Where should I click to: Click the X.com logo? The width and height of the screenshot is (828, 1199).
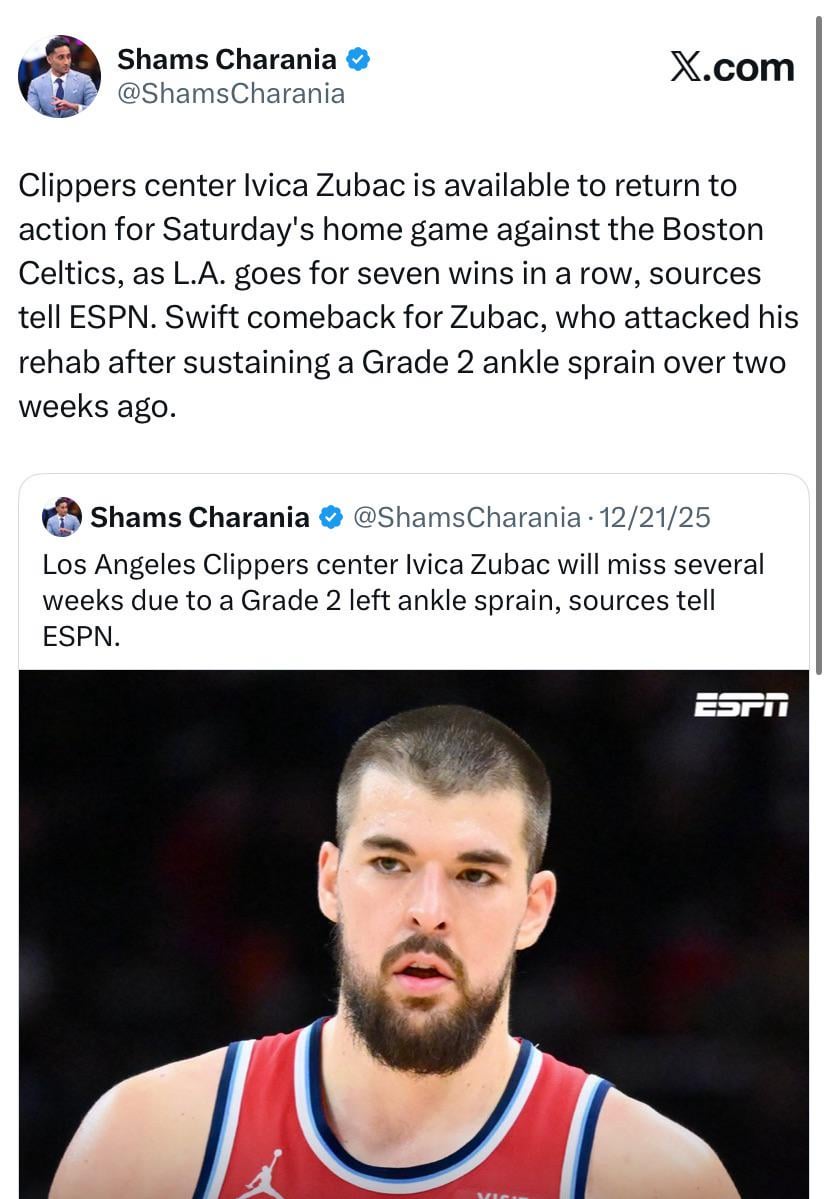click(732, 67)
